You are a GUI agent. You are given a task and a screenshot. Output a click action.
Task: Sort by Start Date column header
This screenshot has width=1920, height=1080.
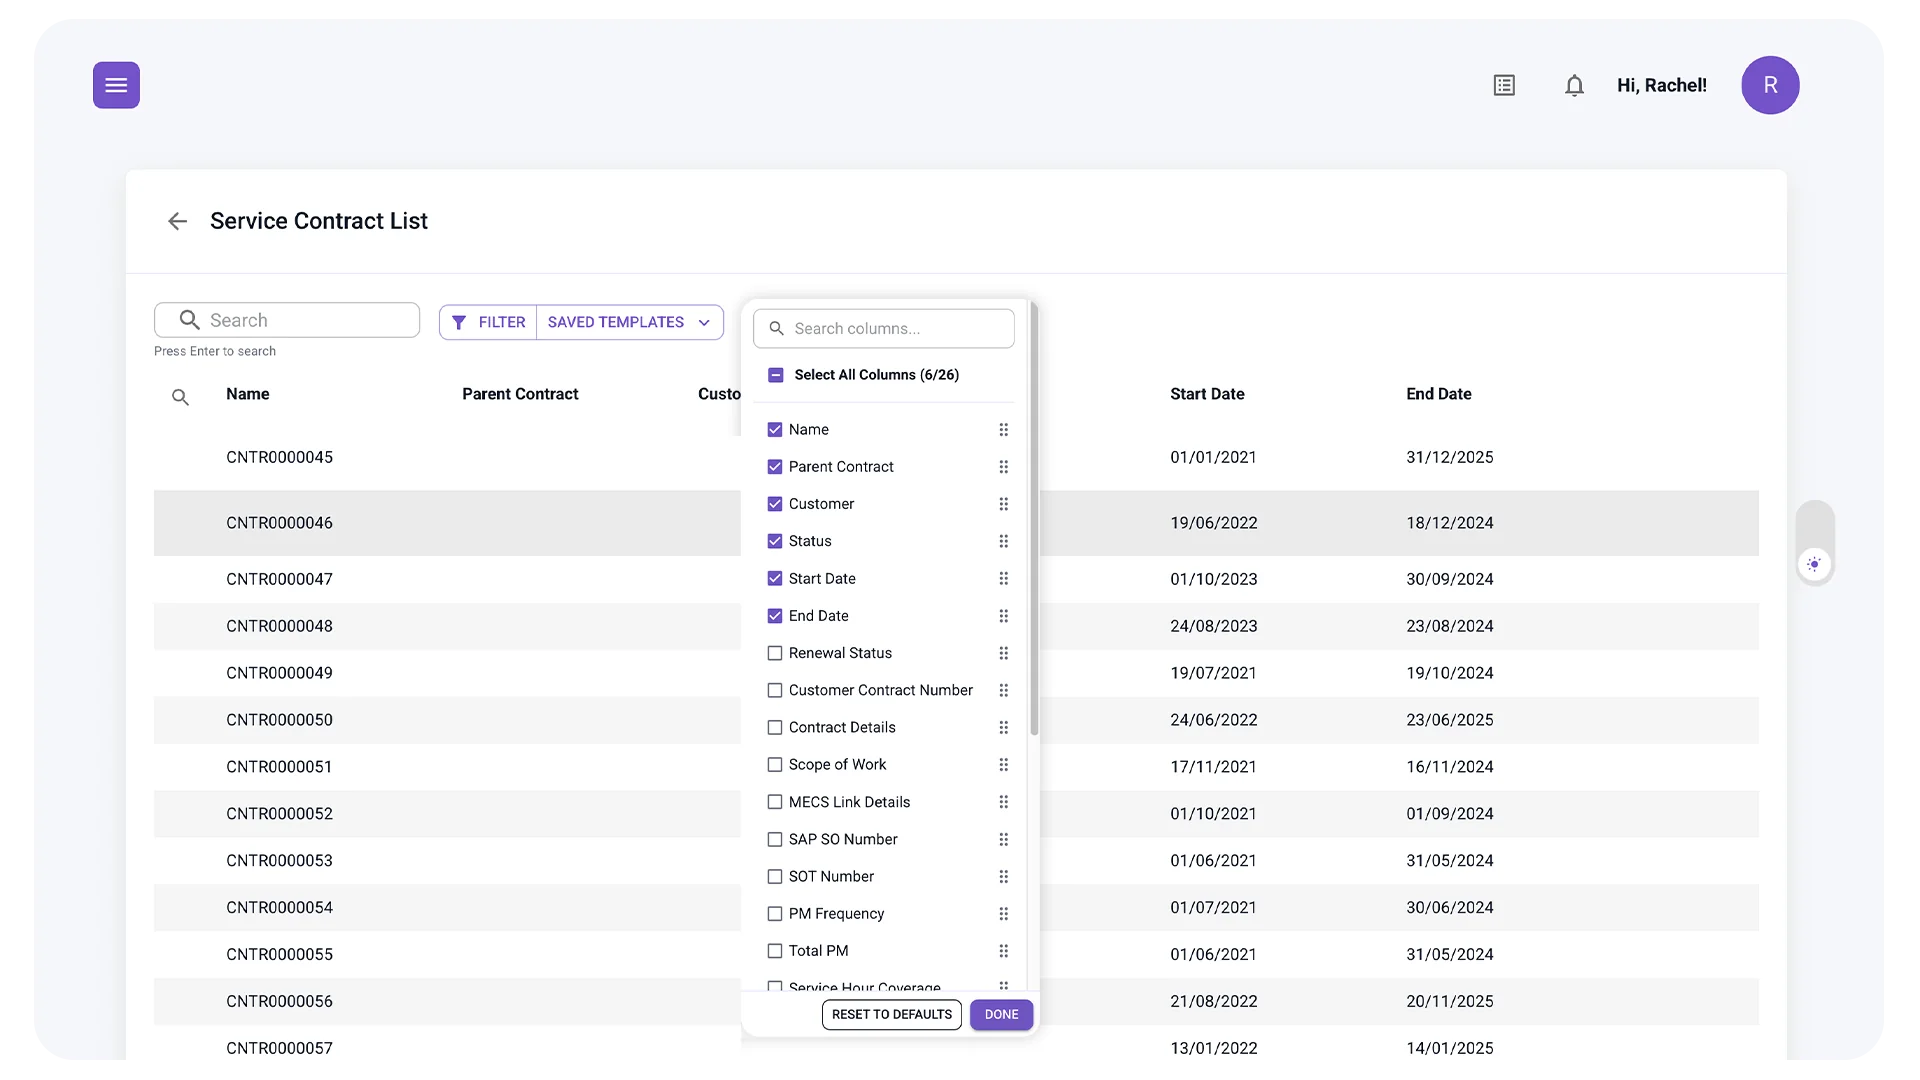point(1207,394)
